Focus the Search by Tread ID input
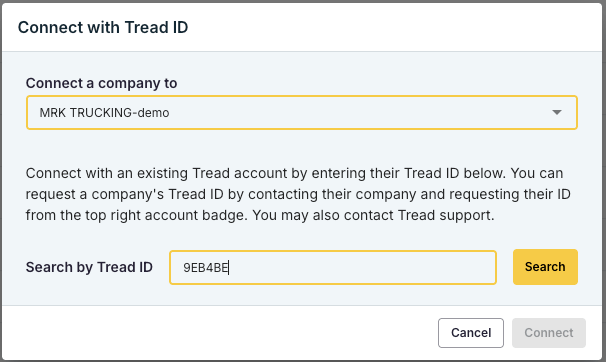Image resolution: width=606 pixels, height=362 pixels. tap(333, 267)
